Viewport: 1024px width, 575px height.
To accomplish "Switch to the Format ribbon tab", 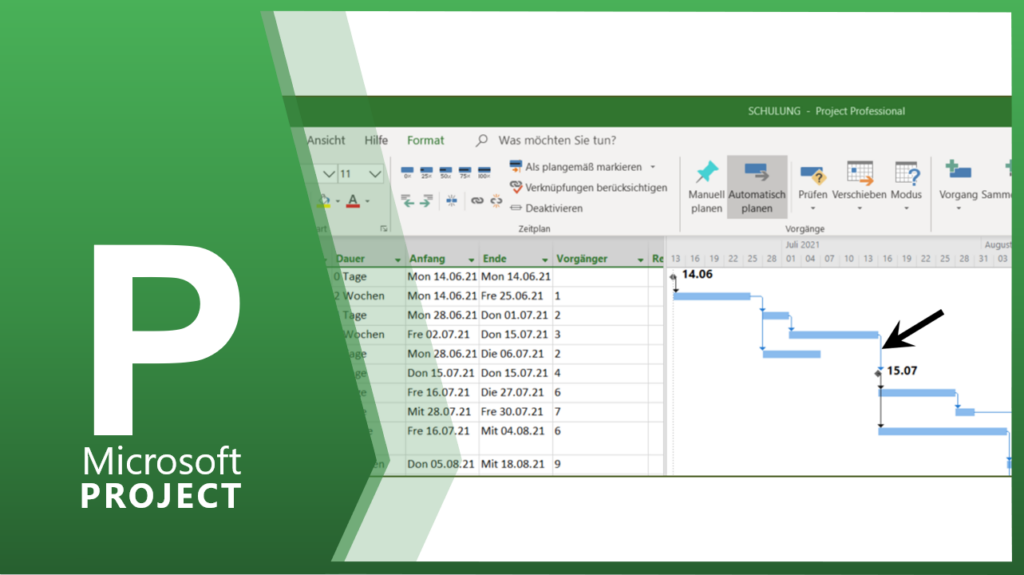I will (425, 140).
